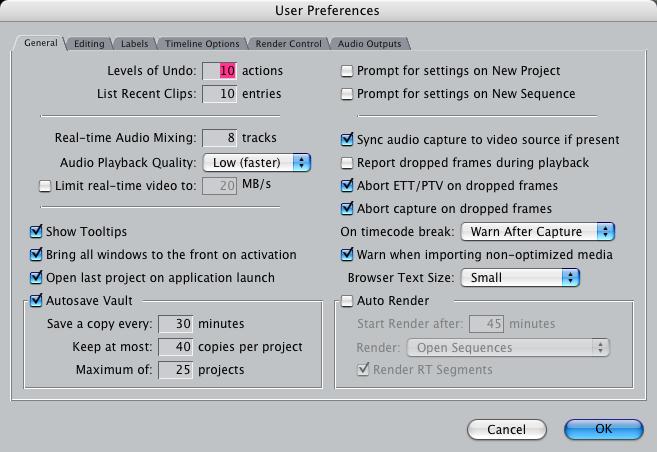
Task: Expand the Browser Text Size dropdown
Action: point(520,278)
